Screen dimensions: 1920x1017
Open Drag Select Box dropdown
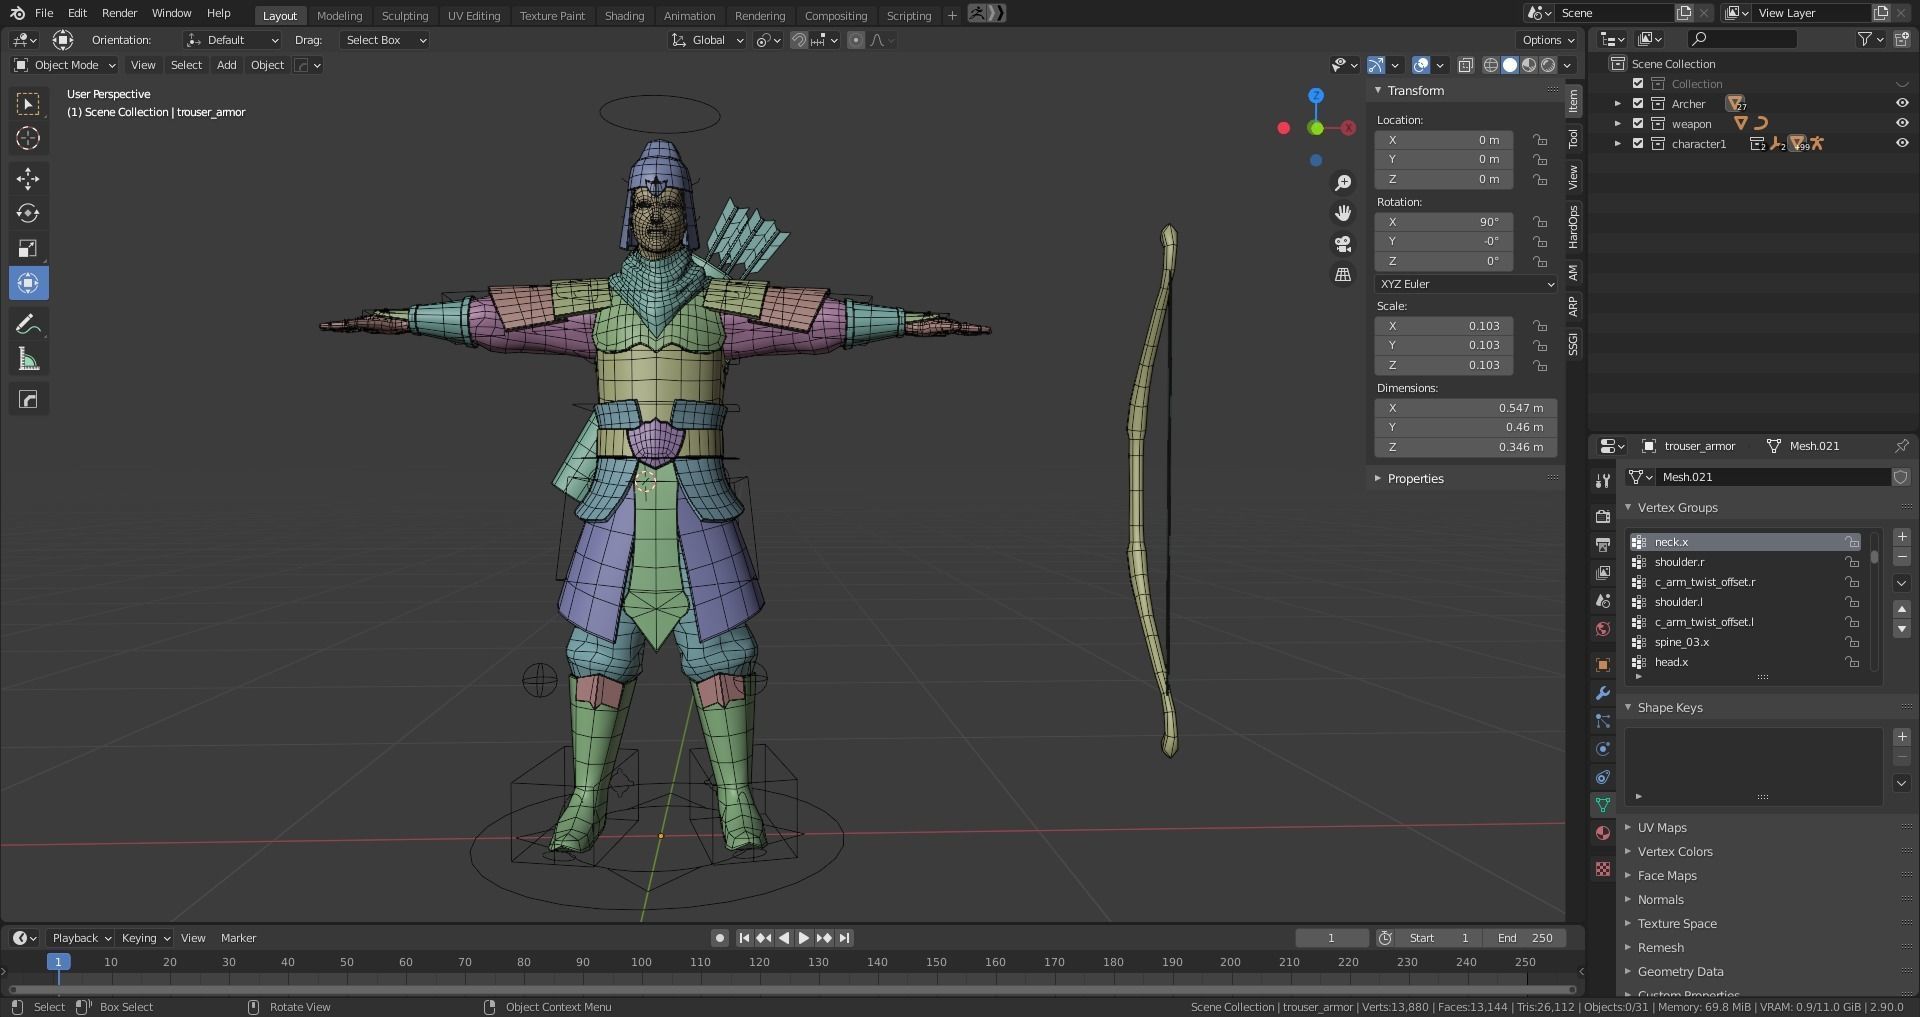pyautogui.click(x=385, y=40)
